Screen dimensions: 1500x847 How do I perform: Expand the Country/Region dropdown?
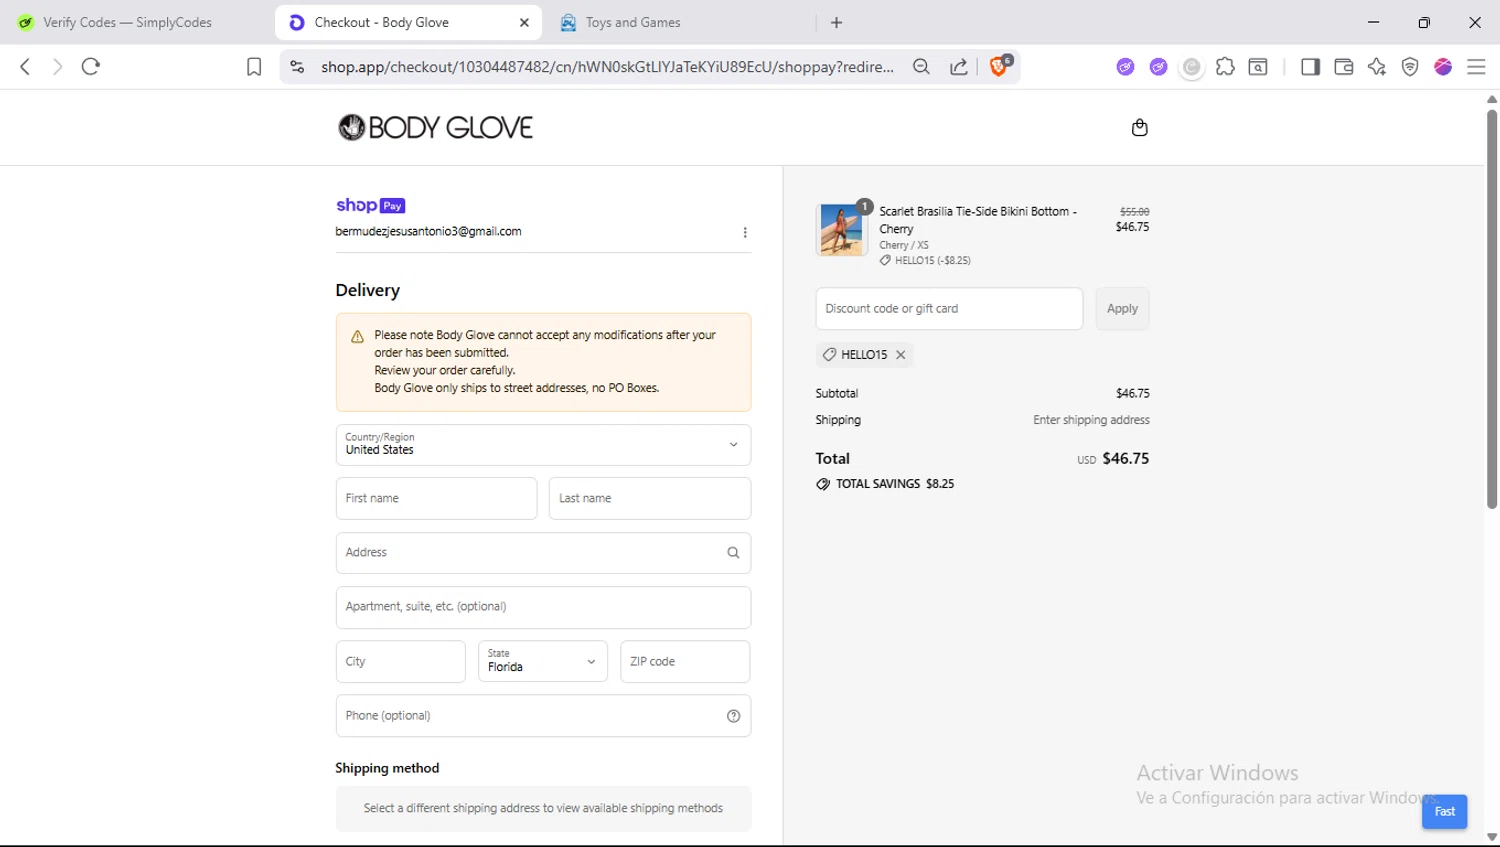(543, 445)
